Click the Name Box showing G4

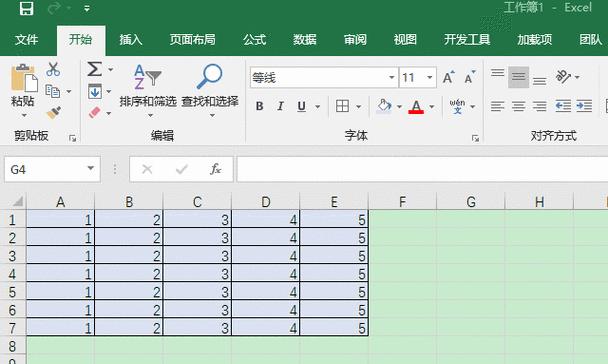tap(52, 169)
